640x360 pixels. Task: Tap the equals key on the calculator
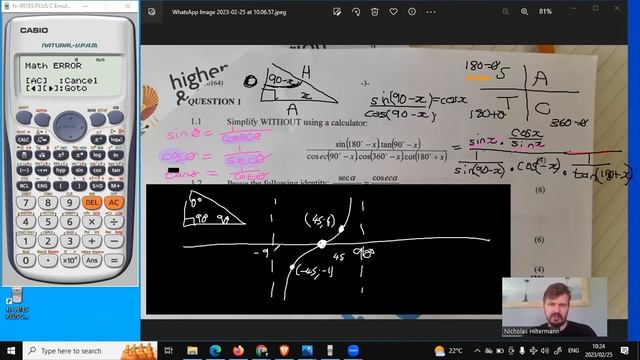click(x=114, y=260)
